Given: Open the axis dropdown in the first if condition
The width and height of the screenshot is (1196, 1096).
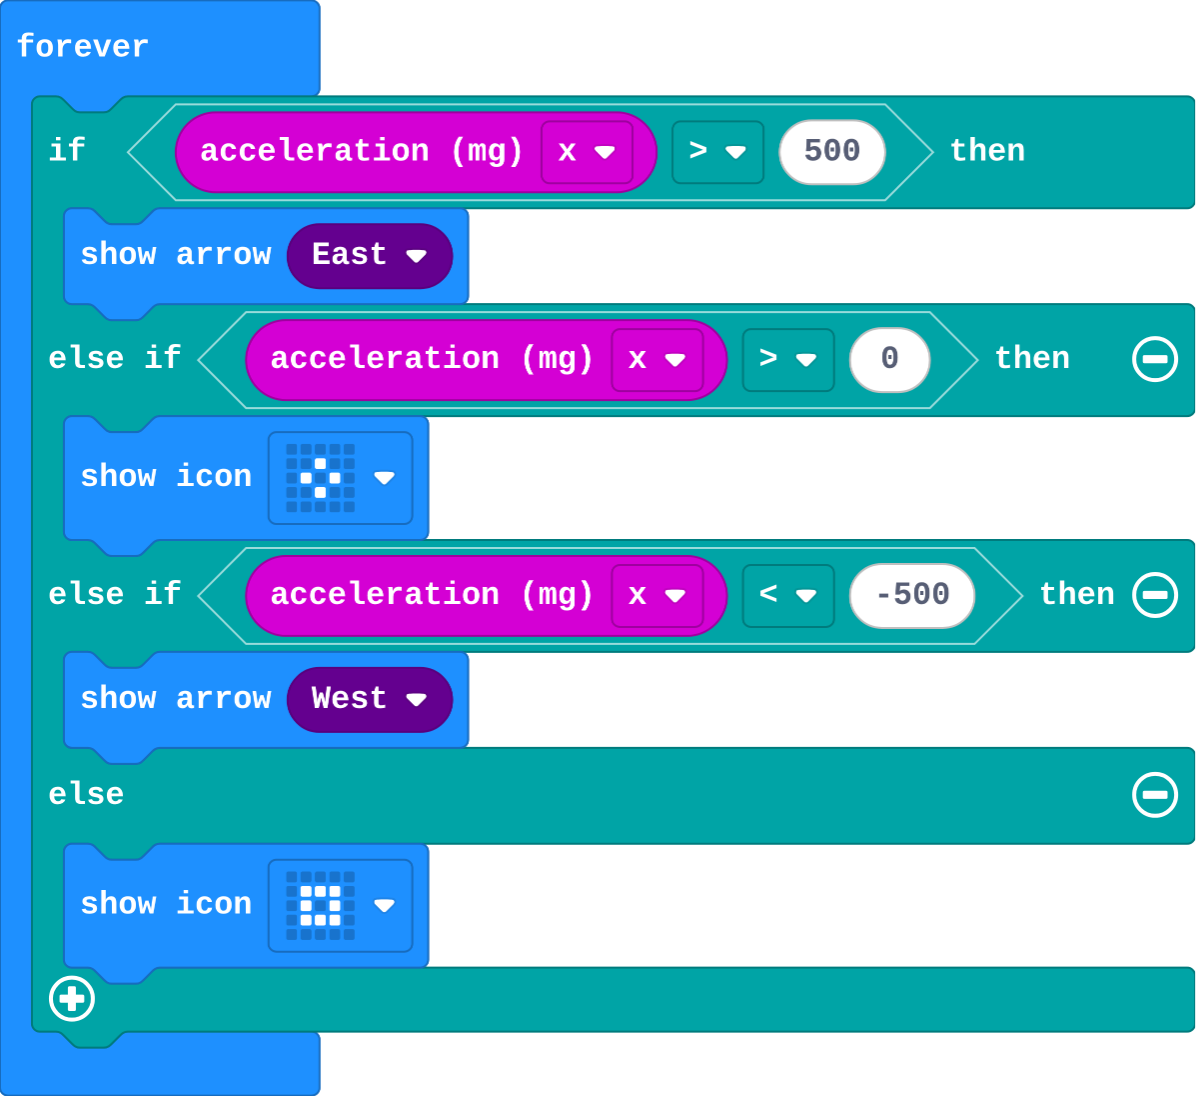Looking at the screenshot, I should (587, 152).
